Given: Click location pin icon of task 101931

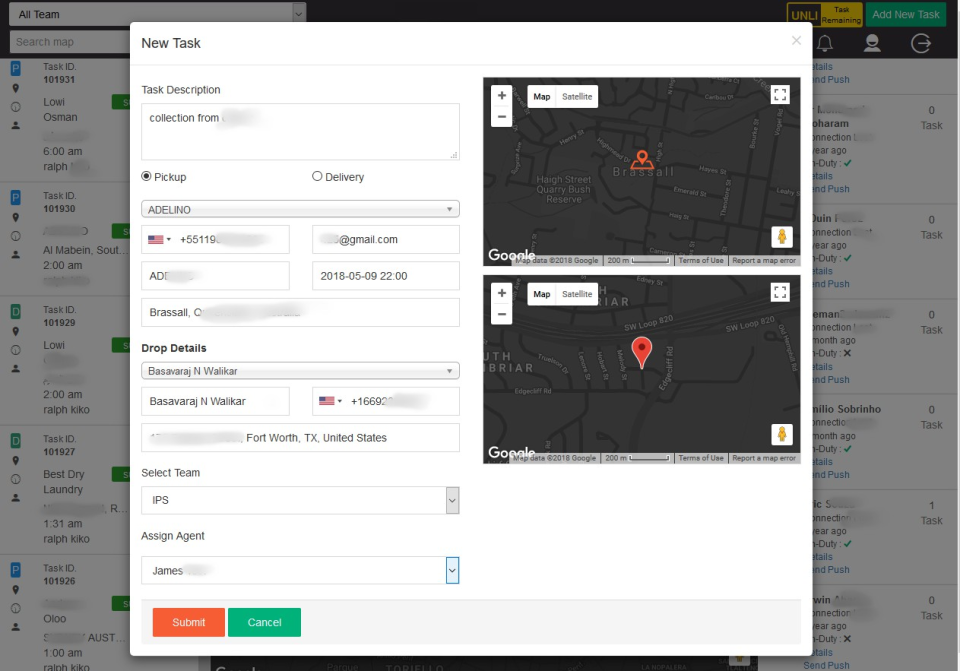Looking at the screenshot, I should pyautogui.click(x=16, y=88).
